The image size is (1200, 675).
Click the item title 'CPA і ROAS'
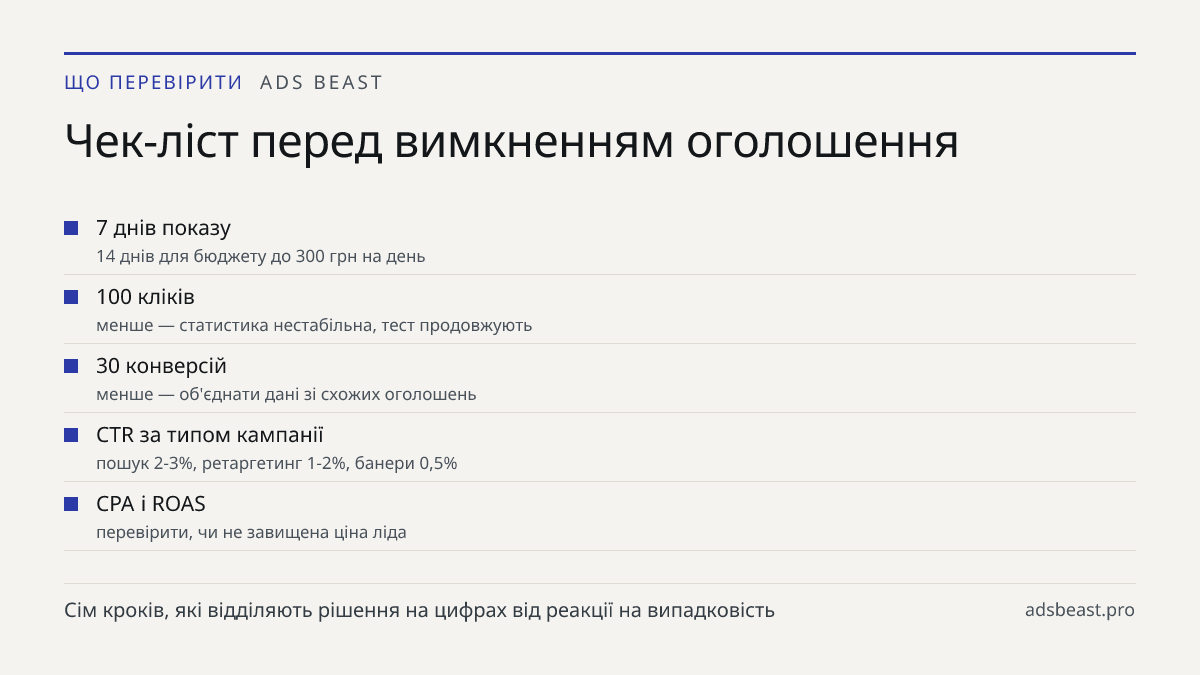pyautogui.click(x=151, y=504)
